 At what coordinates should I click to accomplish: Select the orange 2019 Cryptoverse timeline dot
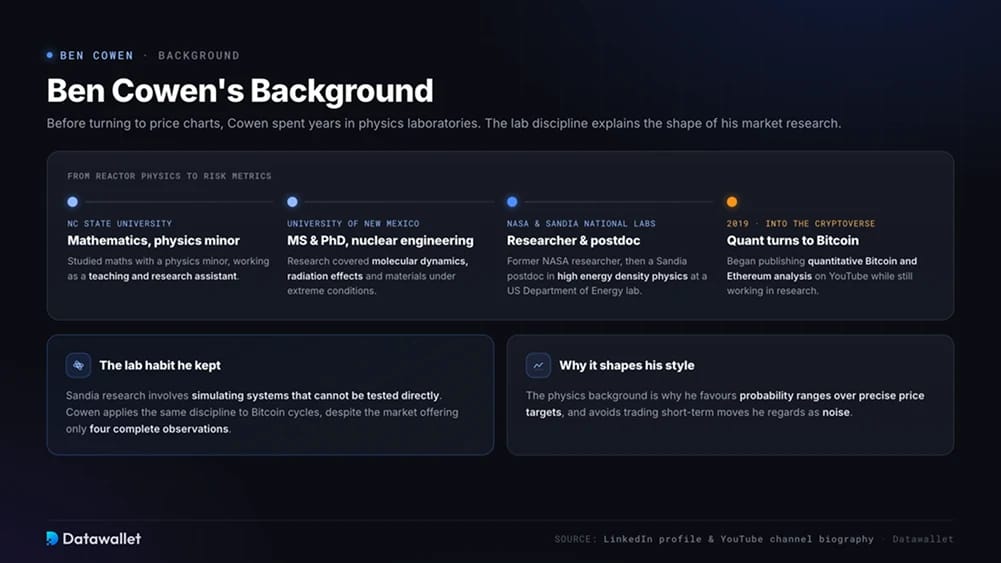(732, 202)
